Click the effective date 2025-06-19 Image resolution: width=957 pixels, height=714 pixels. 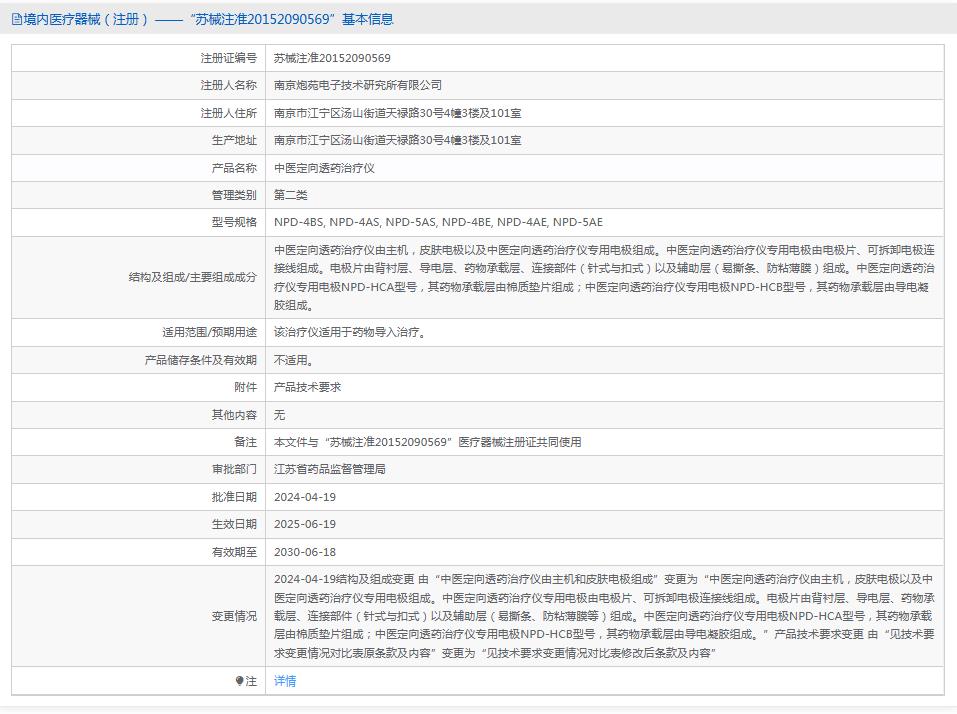305,524
